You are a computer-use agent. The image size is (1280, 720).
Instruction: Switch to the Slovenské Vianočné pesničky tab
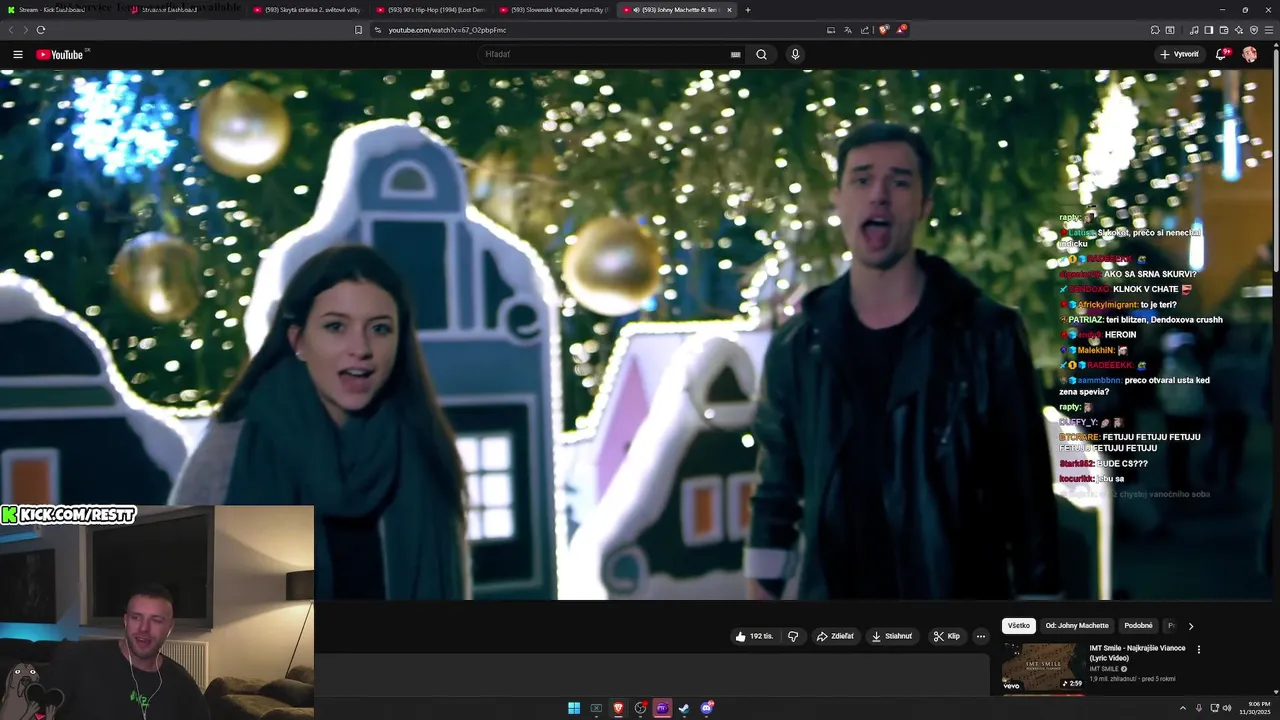tap(554, 10)
